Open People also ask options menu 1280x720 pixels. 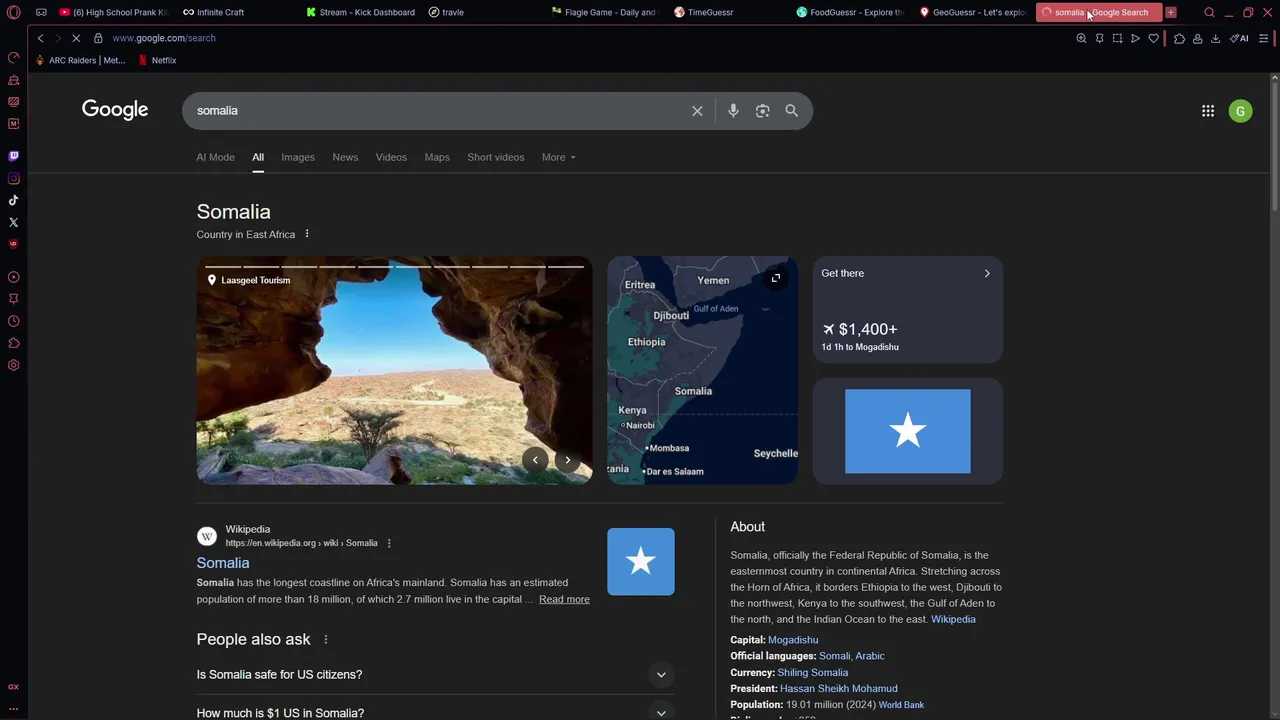tap(325, 639)
